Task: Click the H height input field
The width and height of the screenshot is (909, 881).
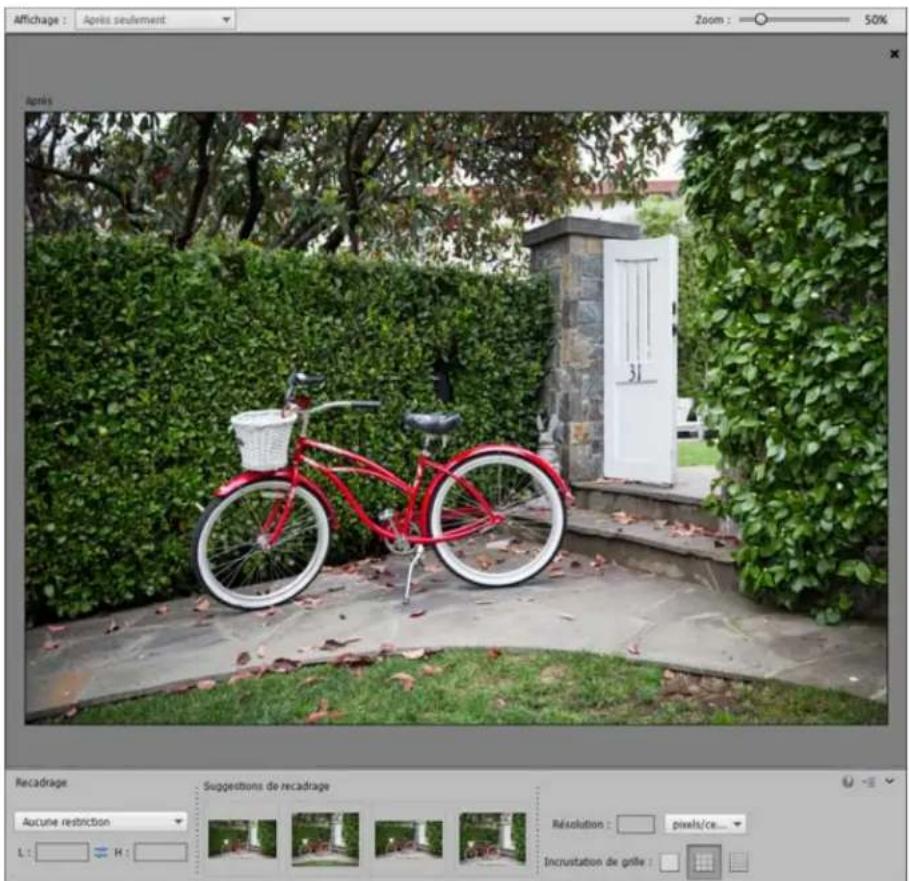Action: 160,848
